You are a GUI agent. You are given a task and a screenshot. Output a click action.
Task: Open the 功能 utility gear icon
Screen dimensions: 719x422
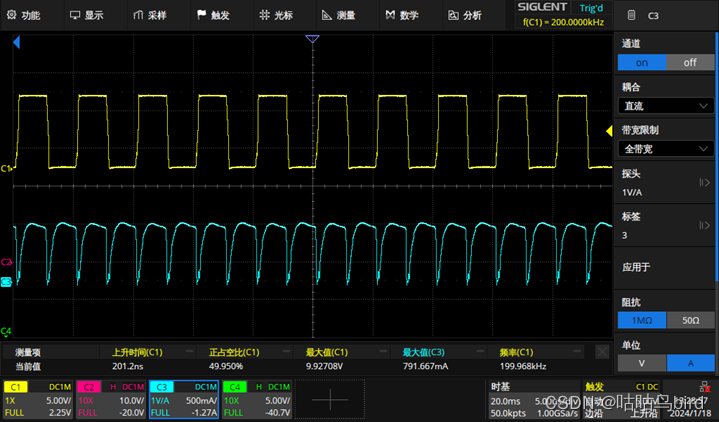click(x=12, y=15)
